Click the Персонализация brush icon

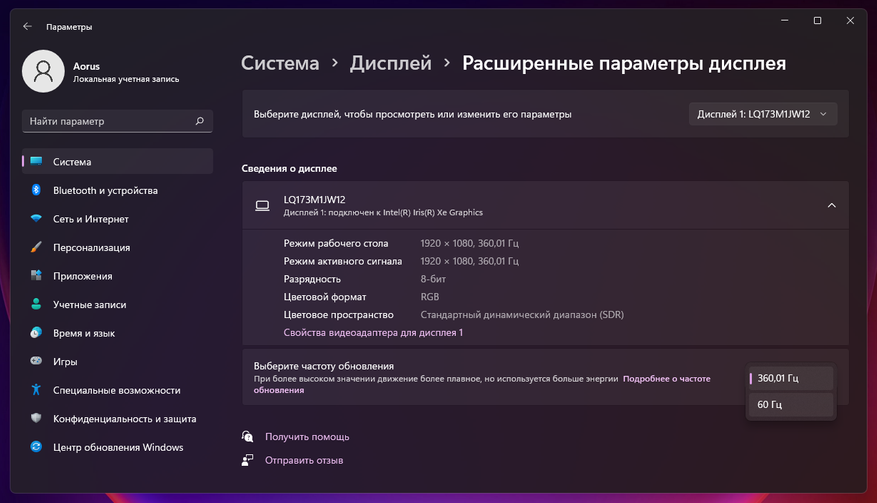point(36,247)
